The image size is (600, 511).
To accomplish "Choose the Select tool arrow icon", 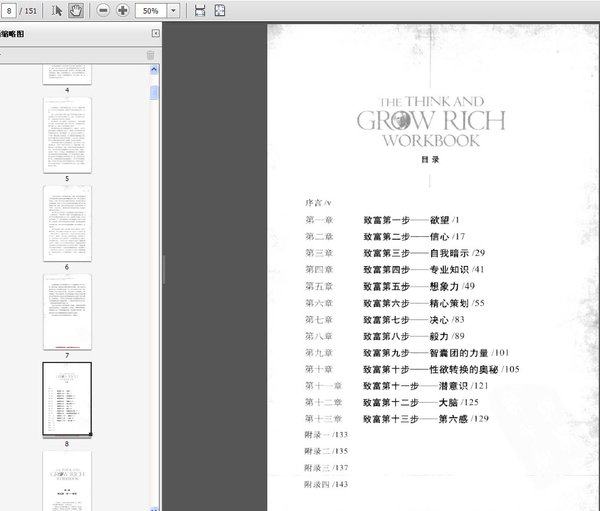I will 57,10.
